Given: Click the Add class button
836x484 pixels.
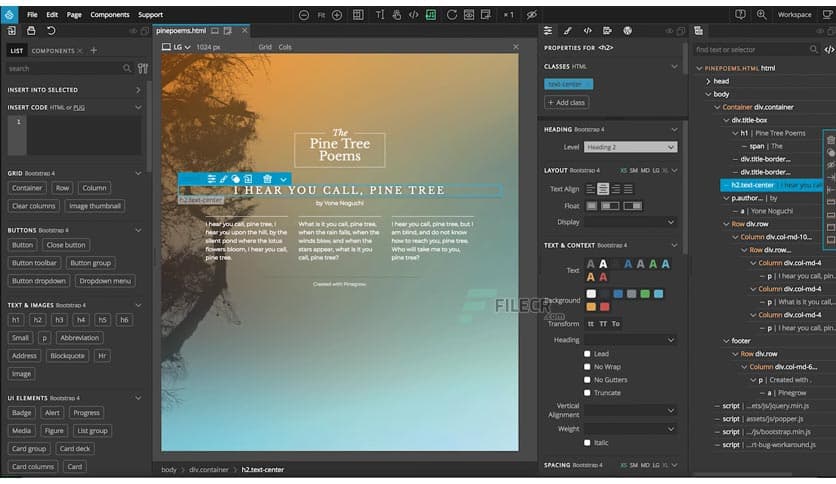Looking at the screenshot, I should pos(566,102).
